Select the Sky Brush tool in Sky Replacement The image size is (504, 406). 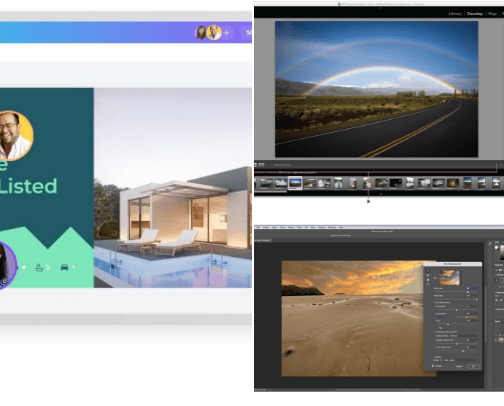(428, 275)
